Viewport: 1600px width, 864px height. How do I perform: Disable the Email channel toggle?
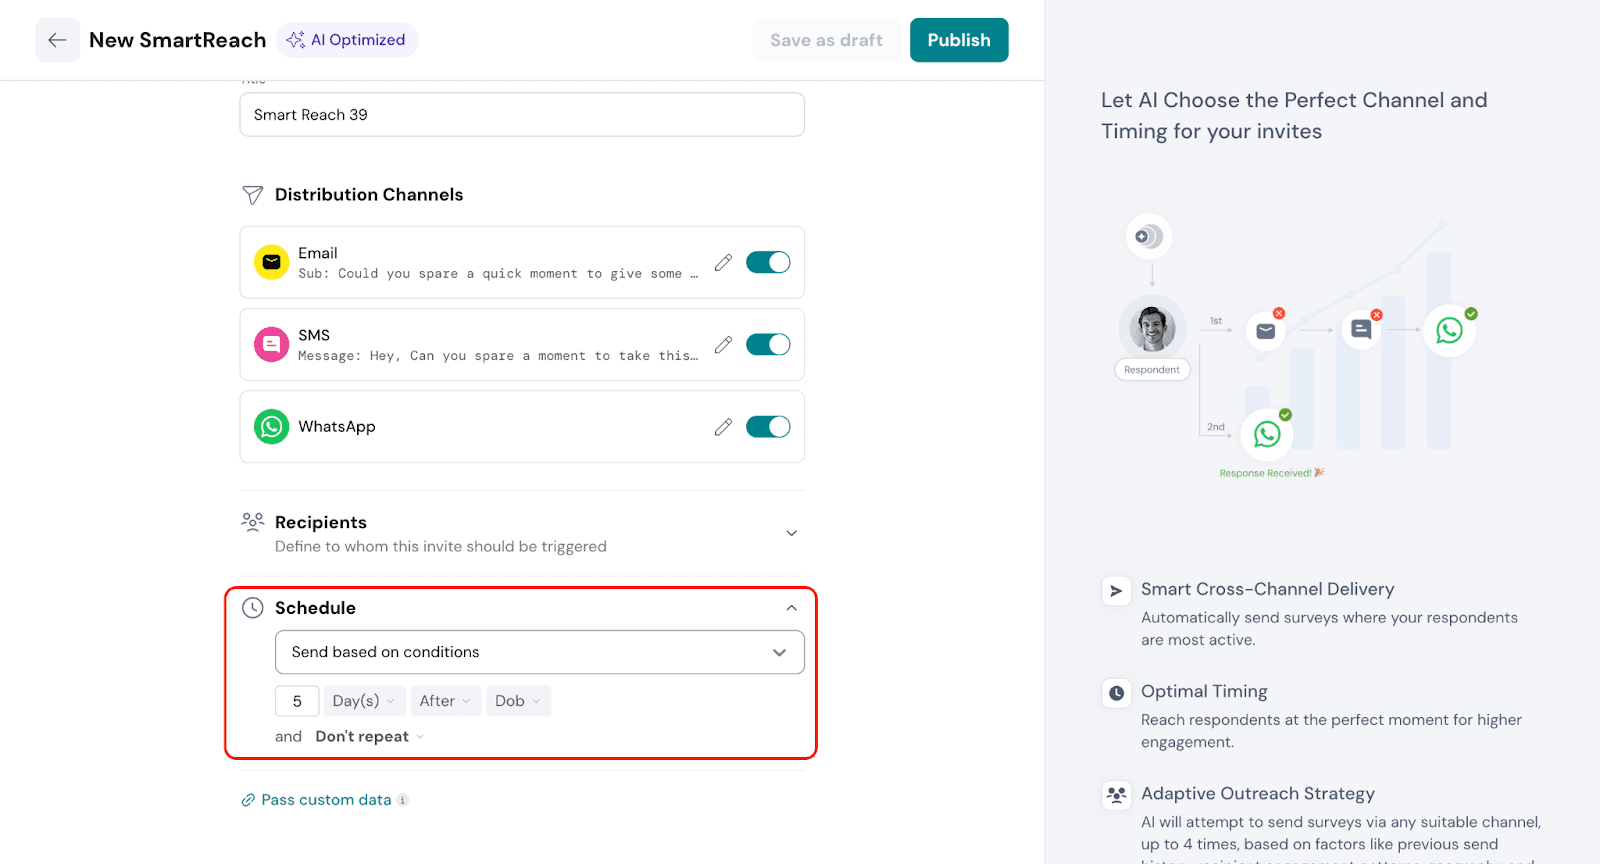pos(768,262)
